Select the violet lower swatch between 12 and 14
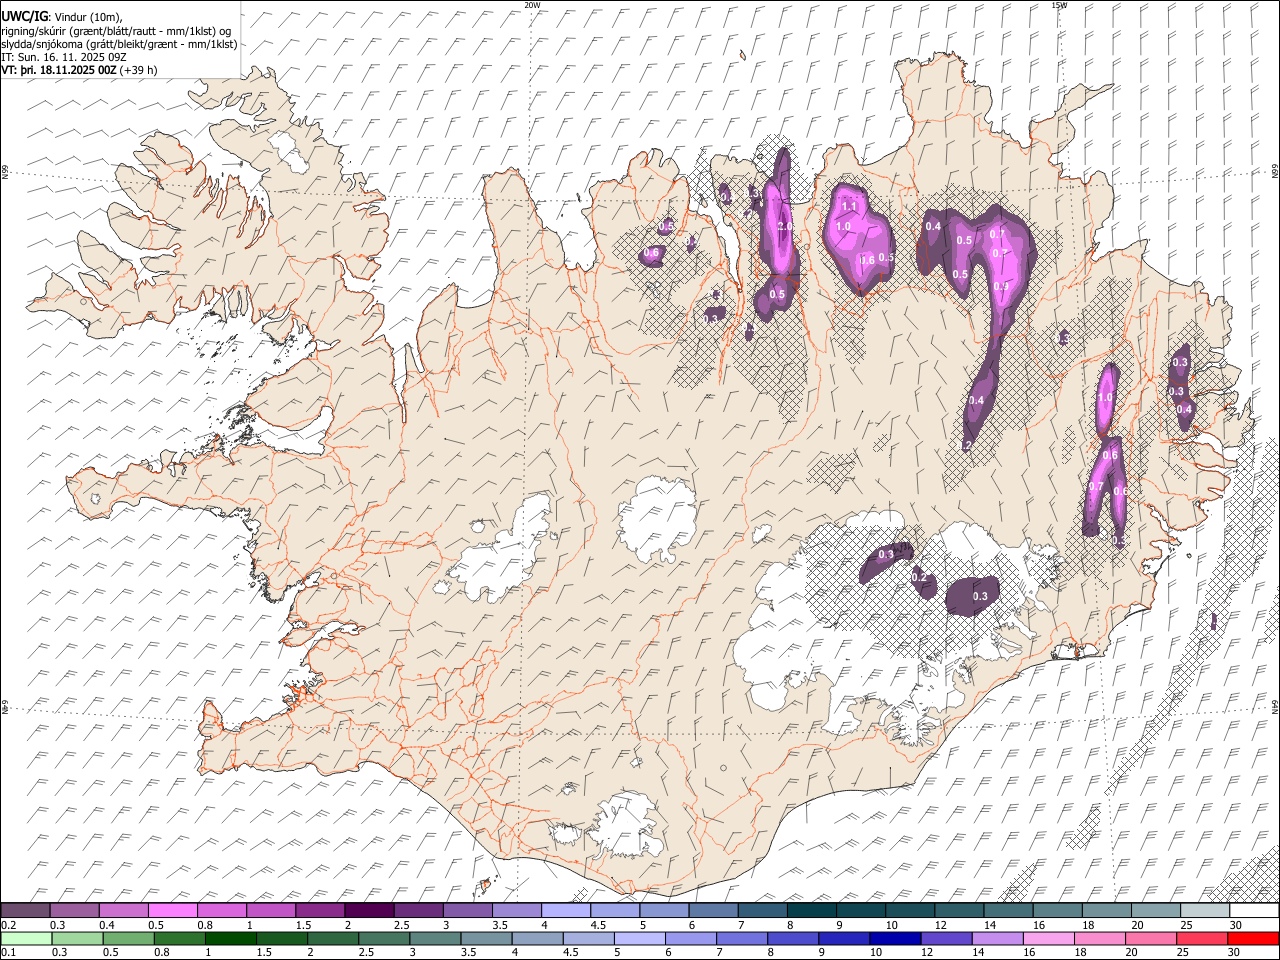 946,938
